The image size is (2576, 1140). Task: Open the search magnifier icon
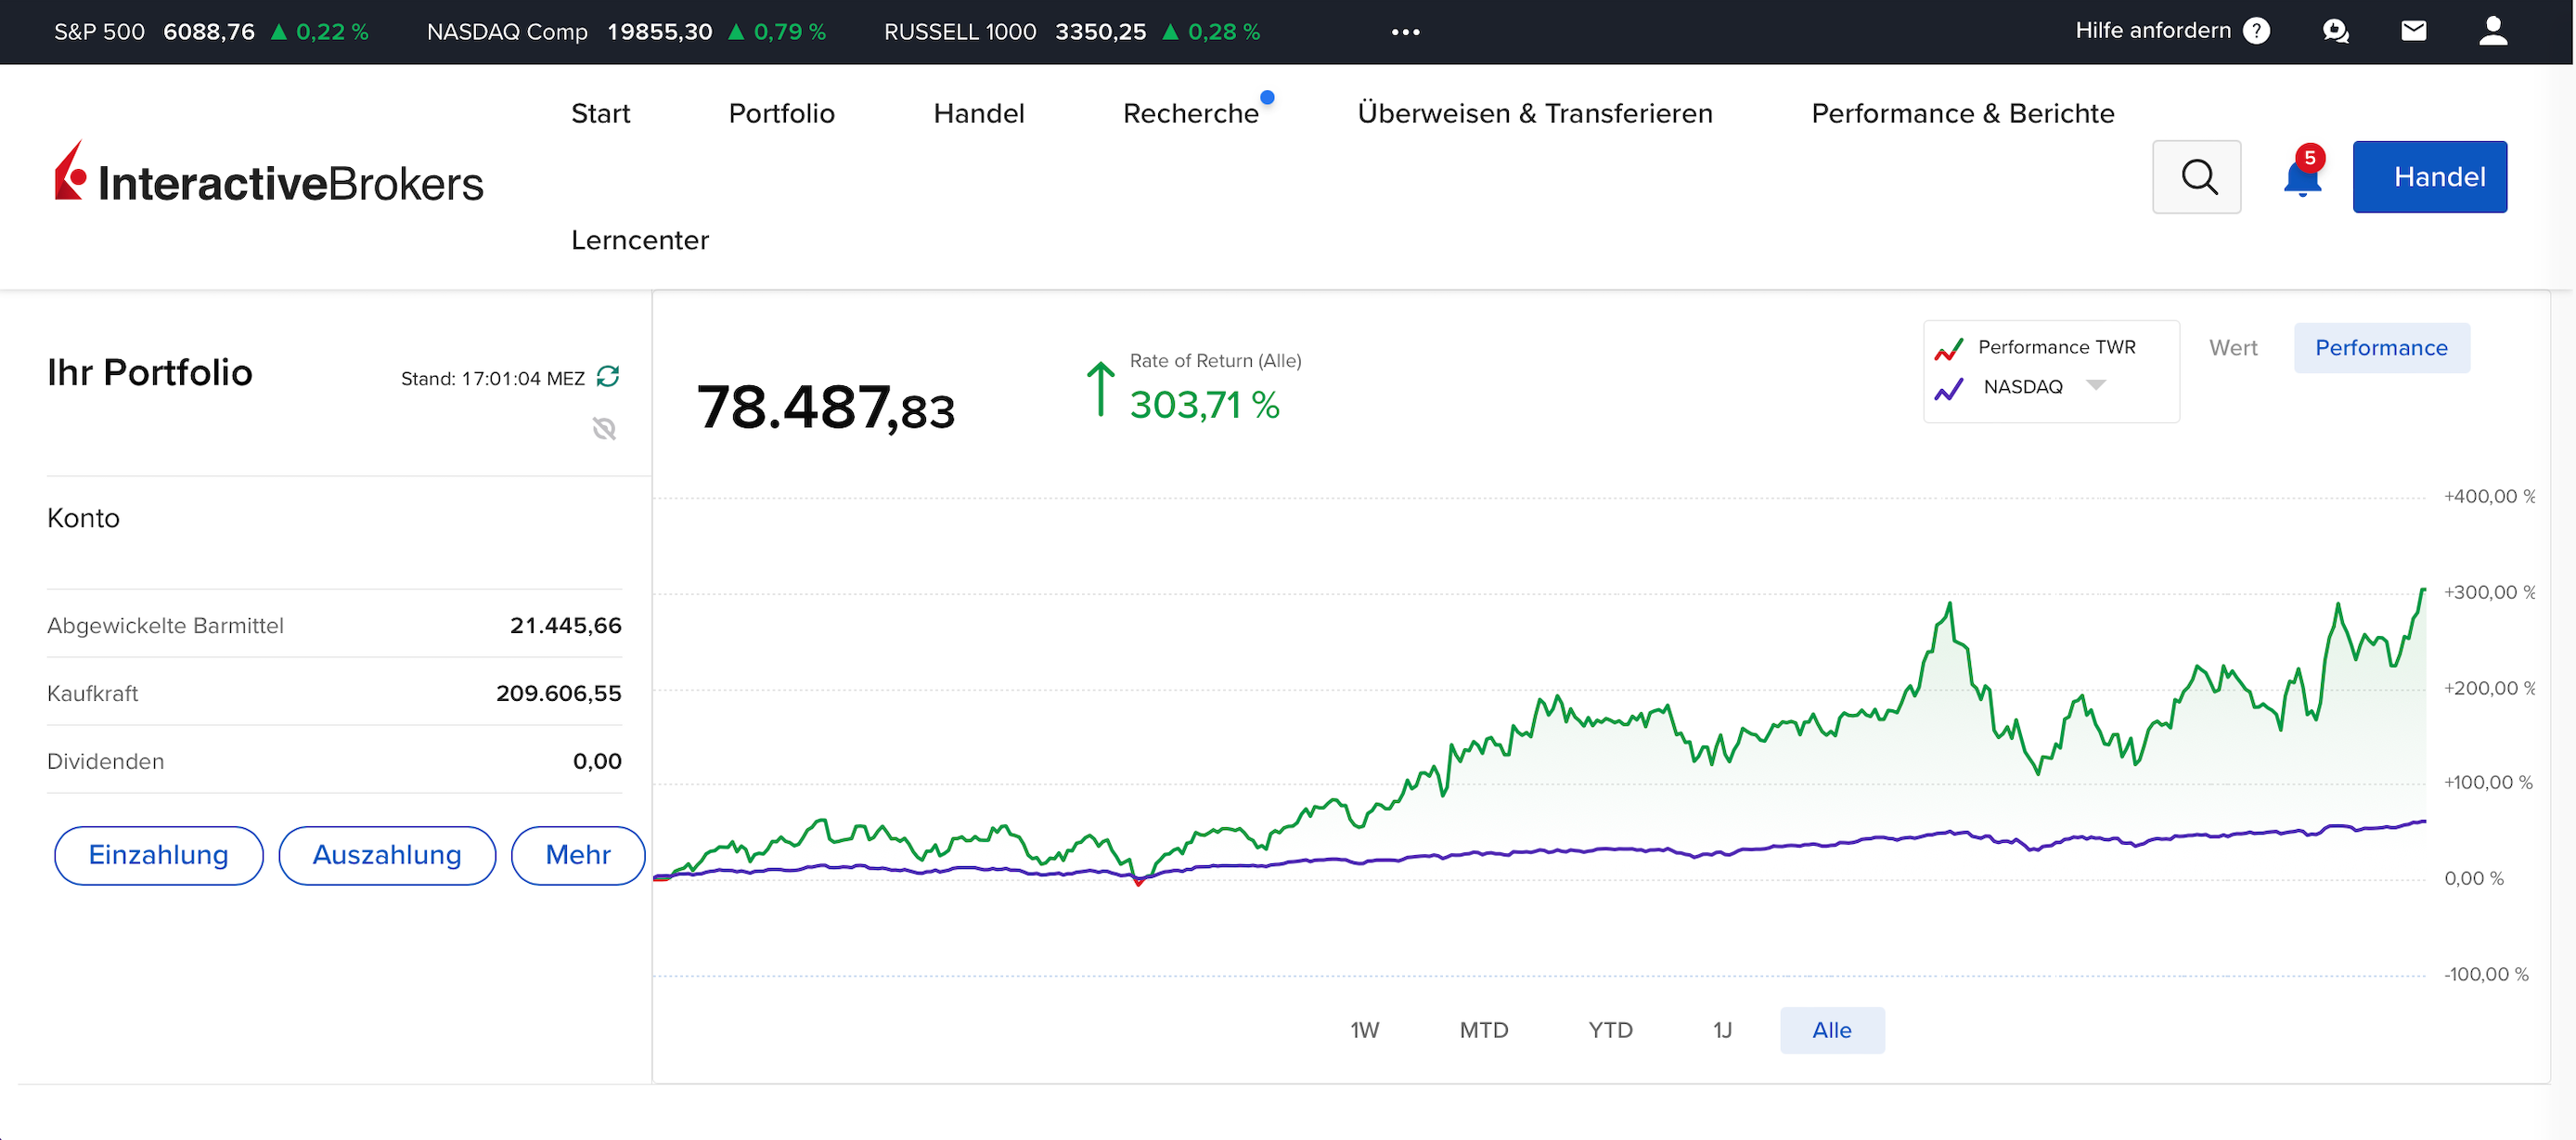(x=2197, y=177)
